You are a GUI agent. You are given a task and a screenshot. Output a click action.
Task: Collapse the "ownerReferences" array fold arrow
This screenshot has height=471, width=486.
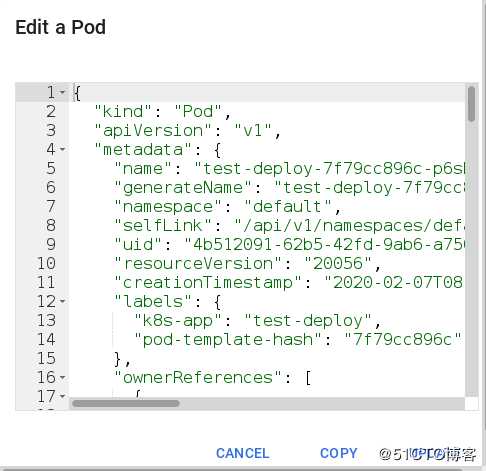pos(62,377)
